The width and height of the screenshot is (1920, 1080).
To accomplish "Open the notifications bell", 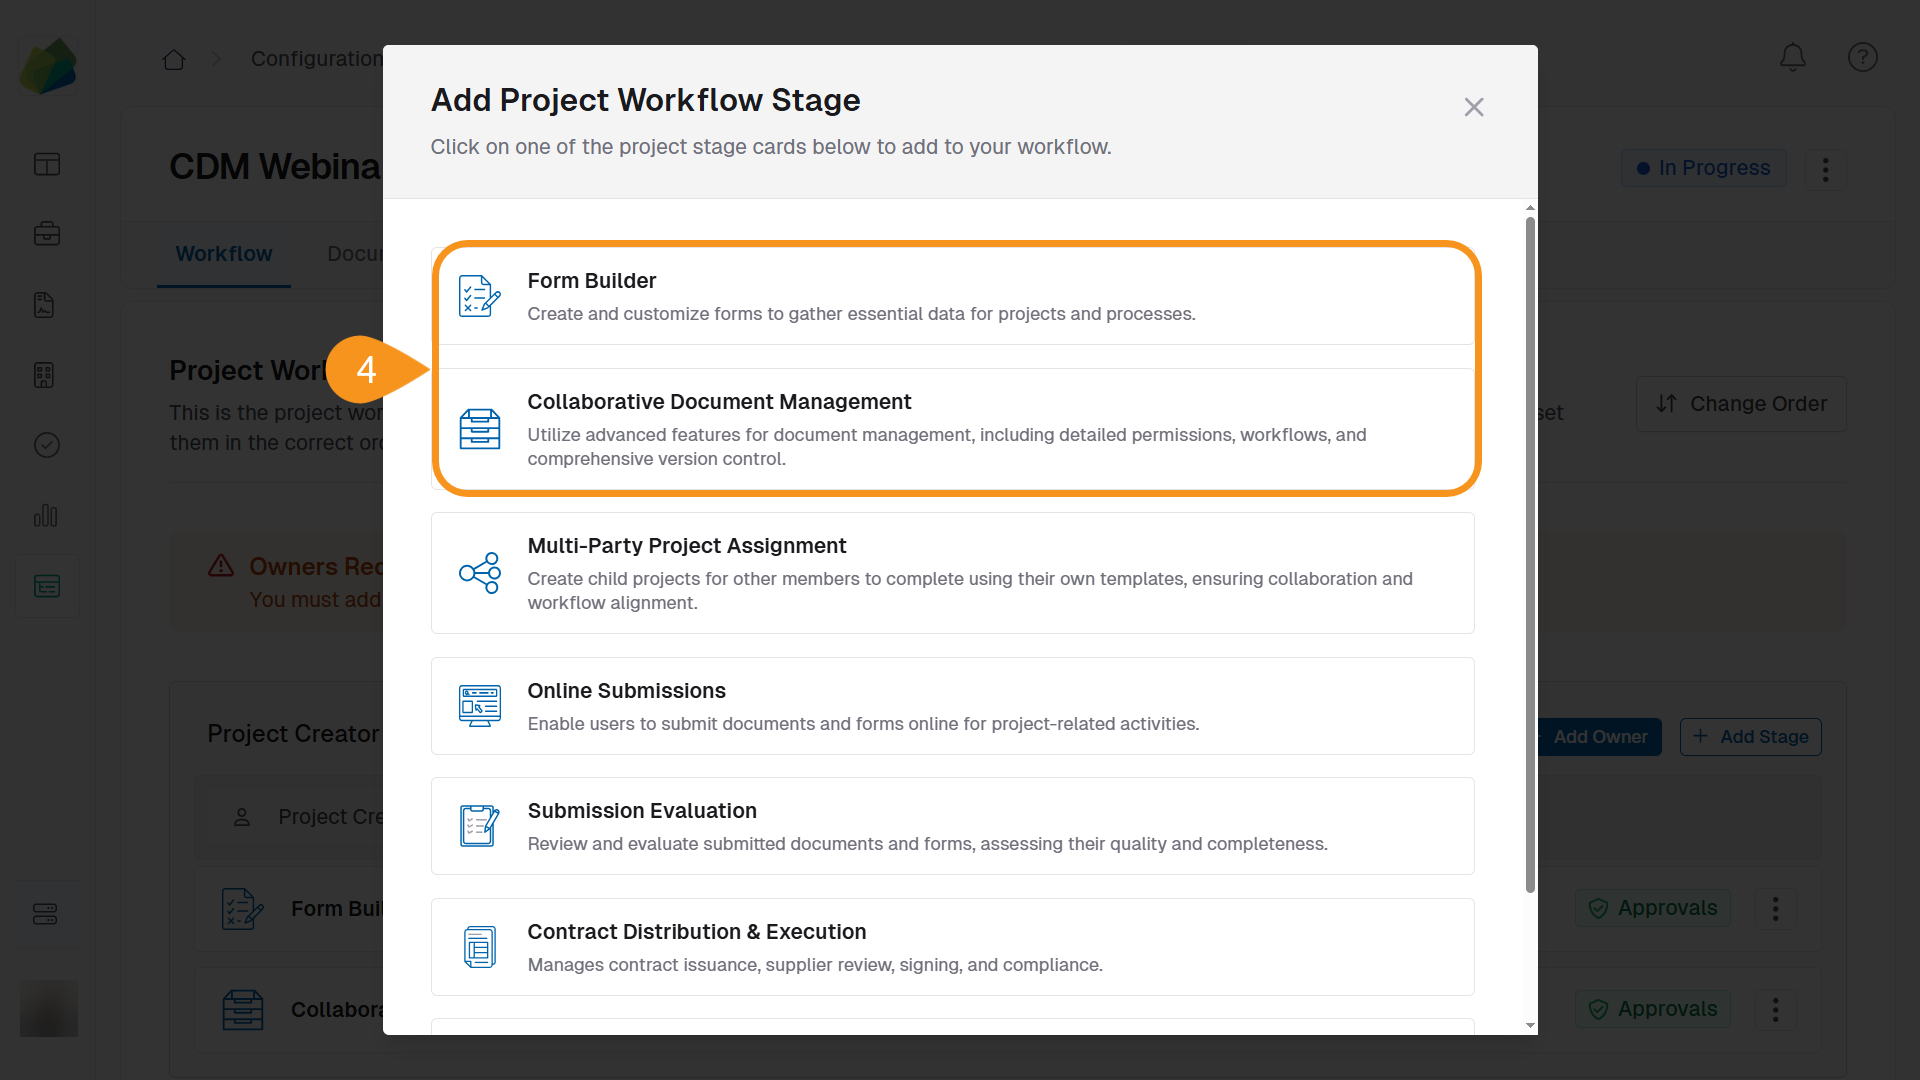I will pyautogui.click(x=1792, y=57).
